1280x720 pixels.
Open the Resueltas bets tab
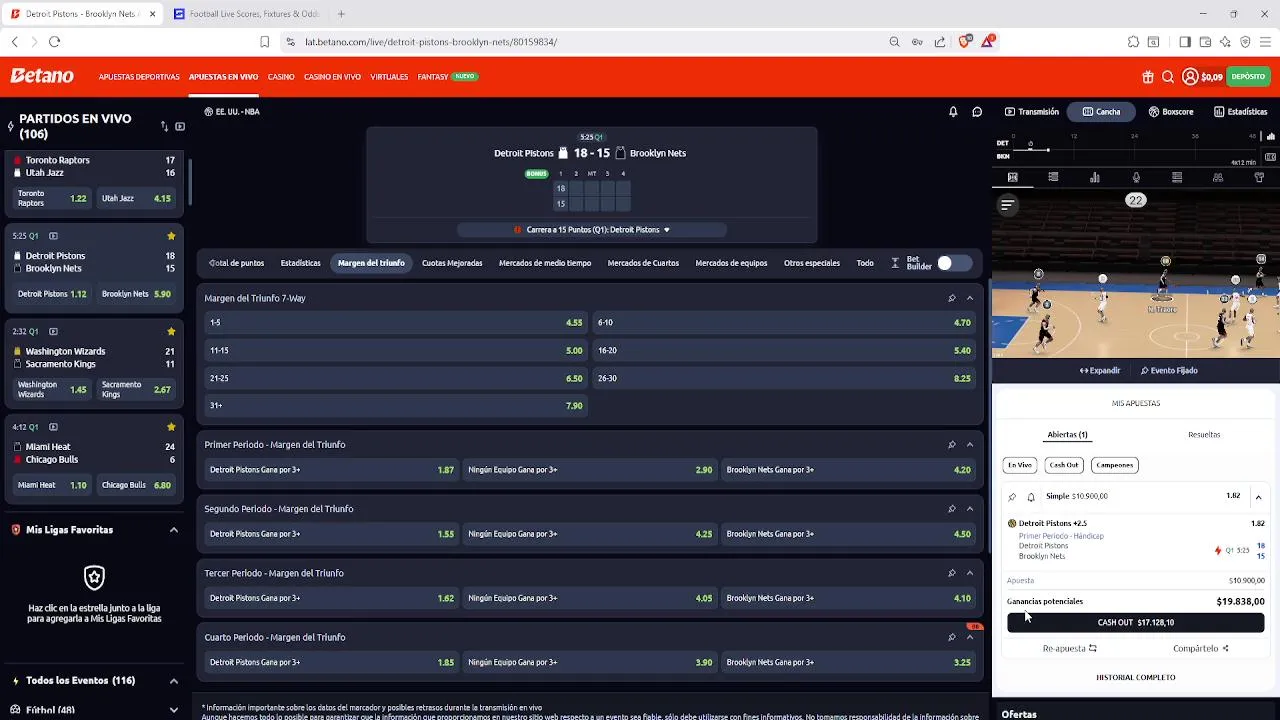coord(1204,435)
